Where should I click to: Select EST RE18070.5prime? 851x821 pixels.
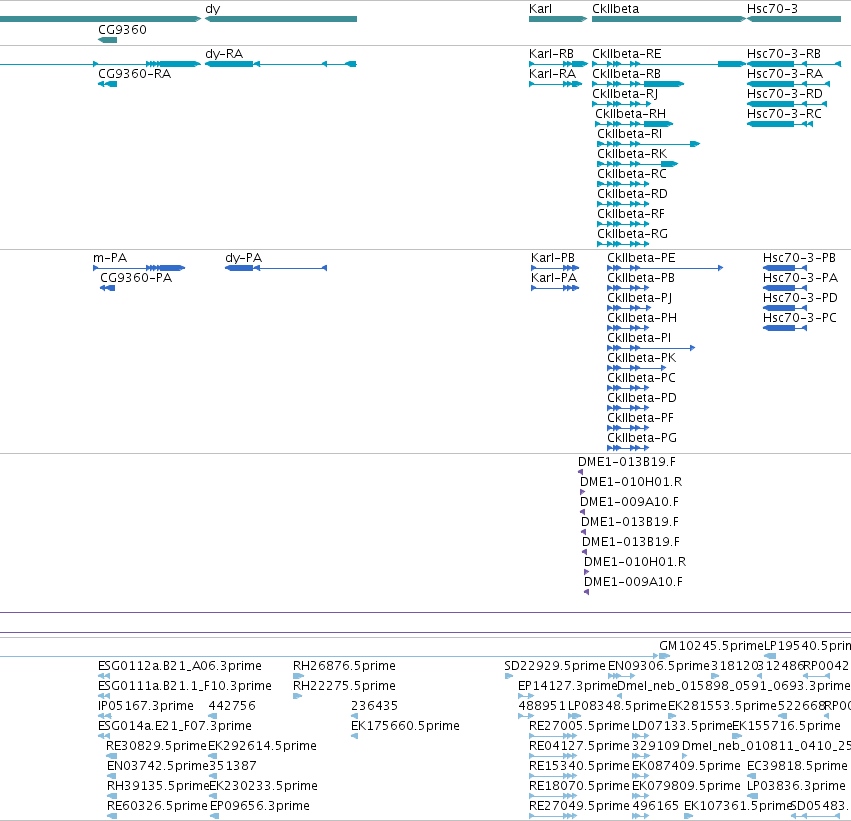(x=579, y=786)
